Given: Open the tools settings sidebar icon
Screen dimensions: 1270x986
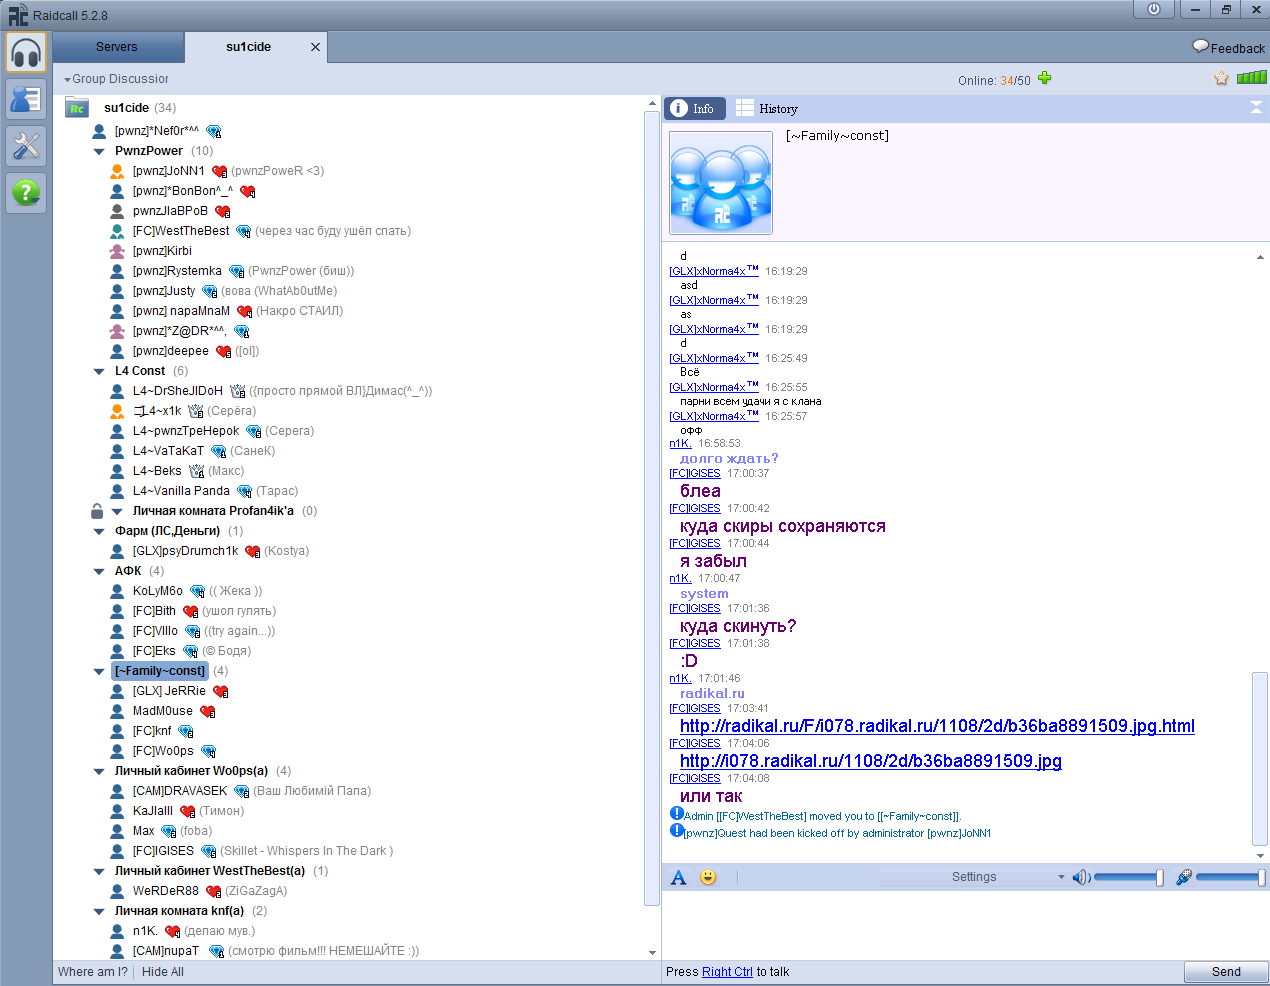Looking at the screenshot, I should (26, 146).
